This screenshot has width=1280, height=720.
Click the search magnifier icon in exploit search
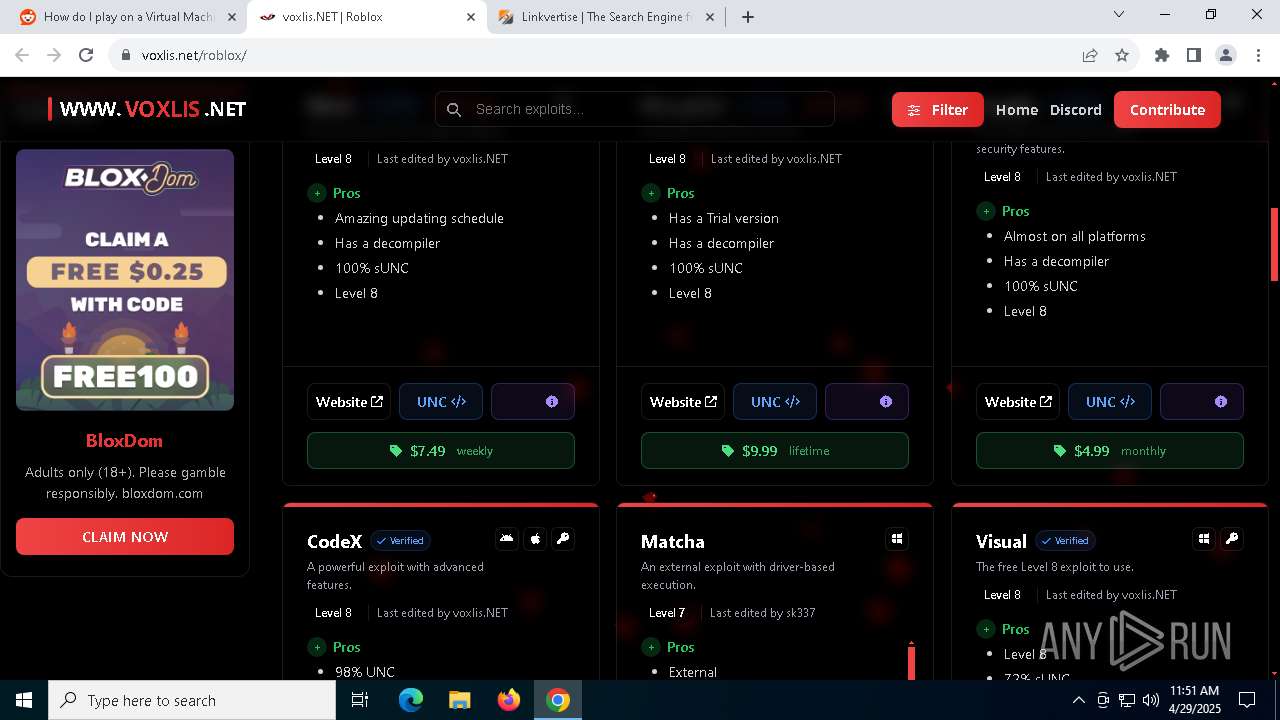click(x=454, y=109)
